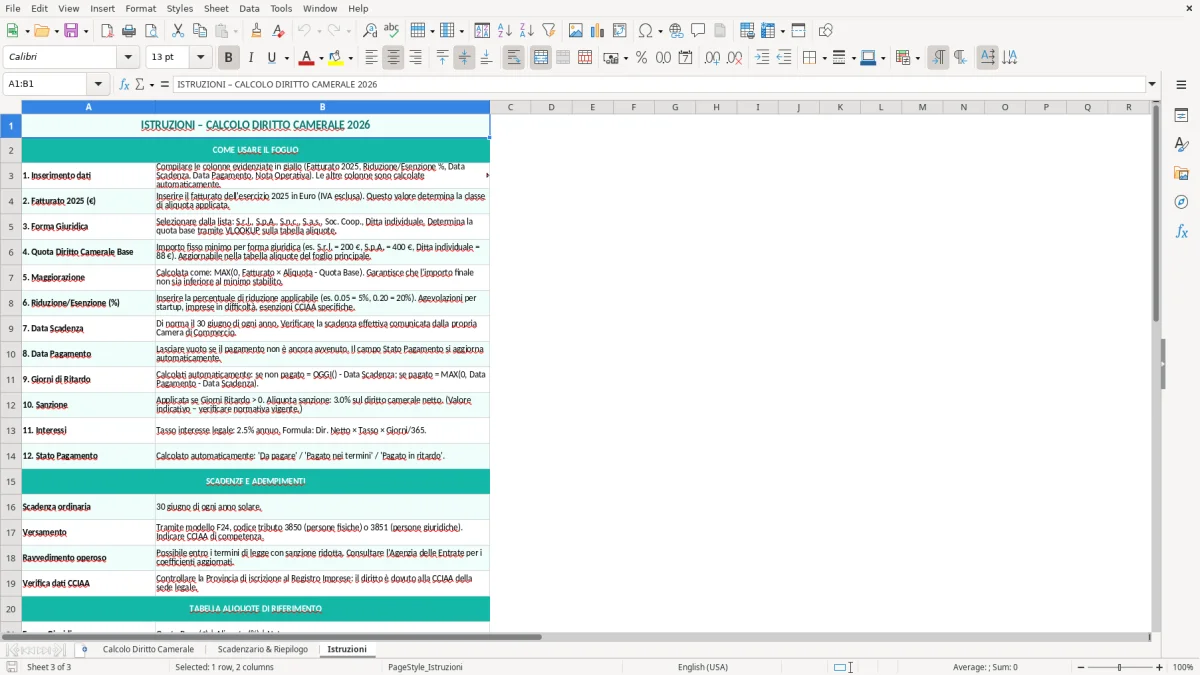
Task: Format as percent with the % icon
Action: pyautogui.click(x=641, y=58)
